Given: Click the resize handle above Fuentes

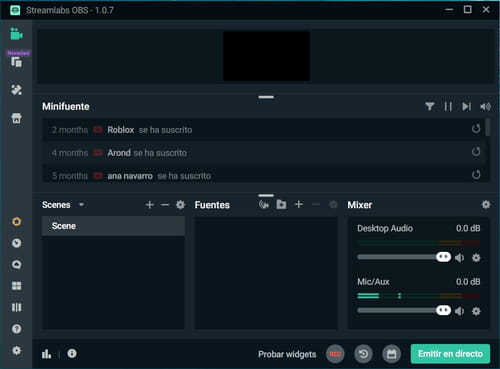Looking at the screenshot, I should tap(266, 195).
